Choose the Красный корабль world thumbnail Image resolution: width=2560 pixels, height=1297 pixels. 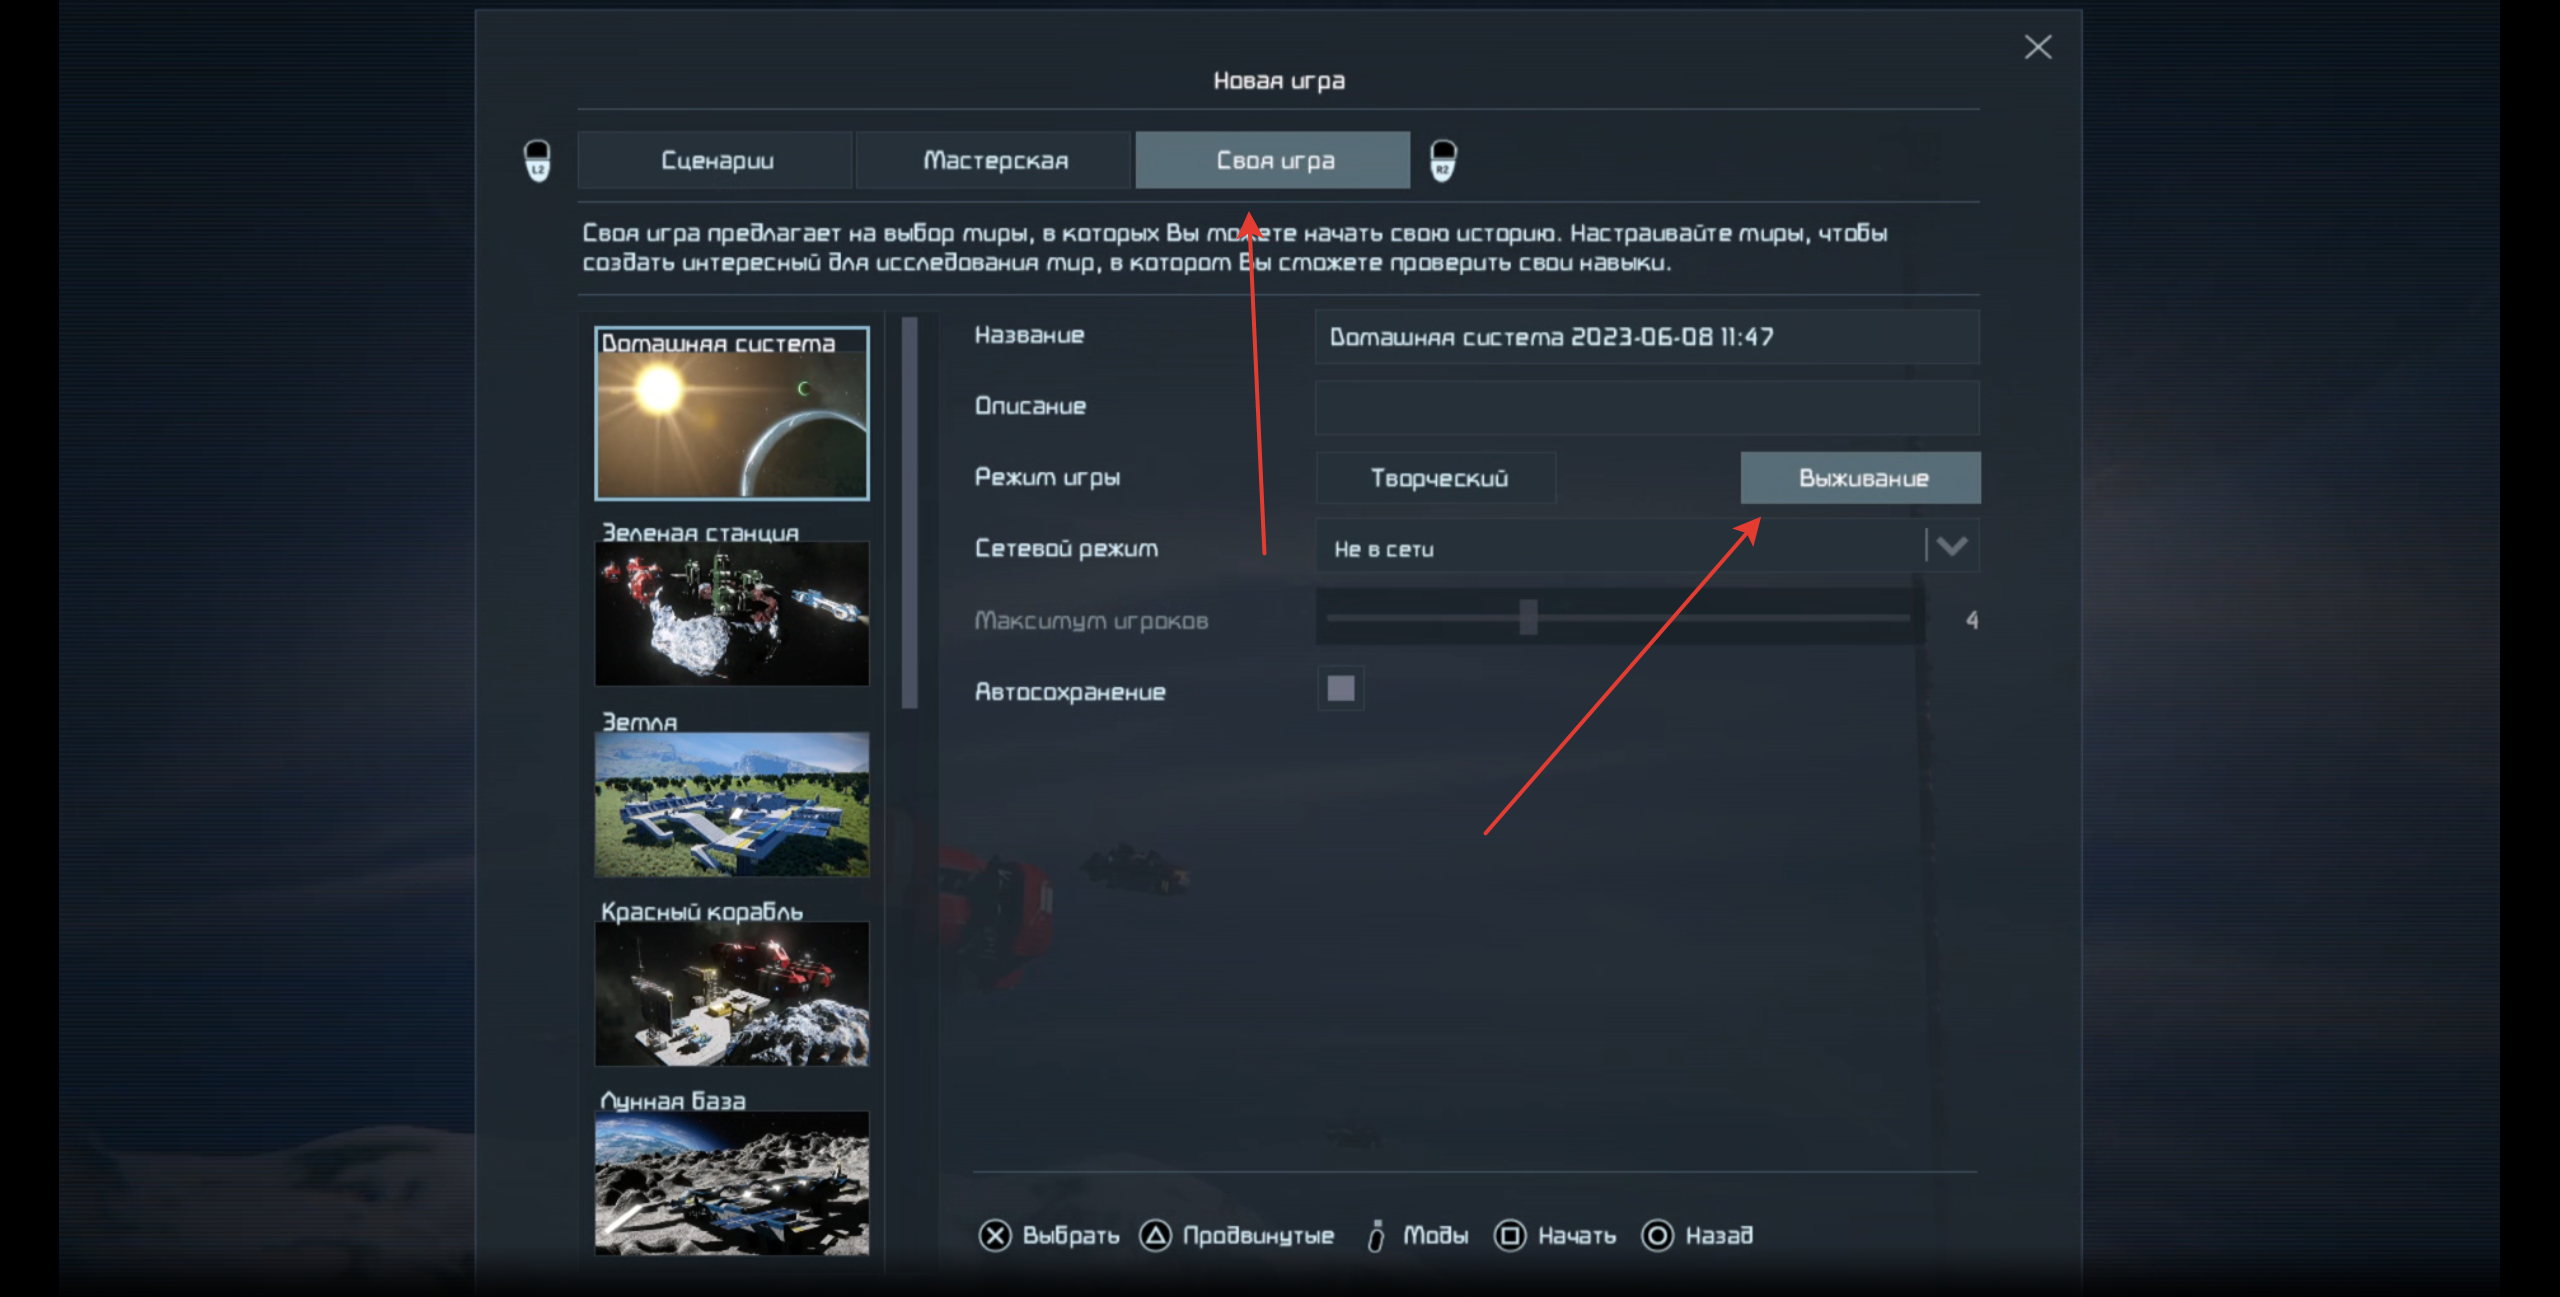coord(731,993)
